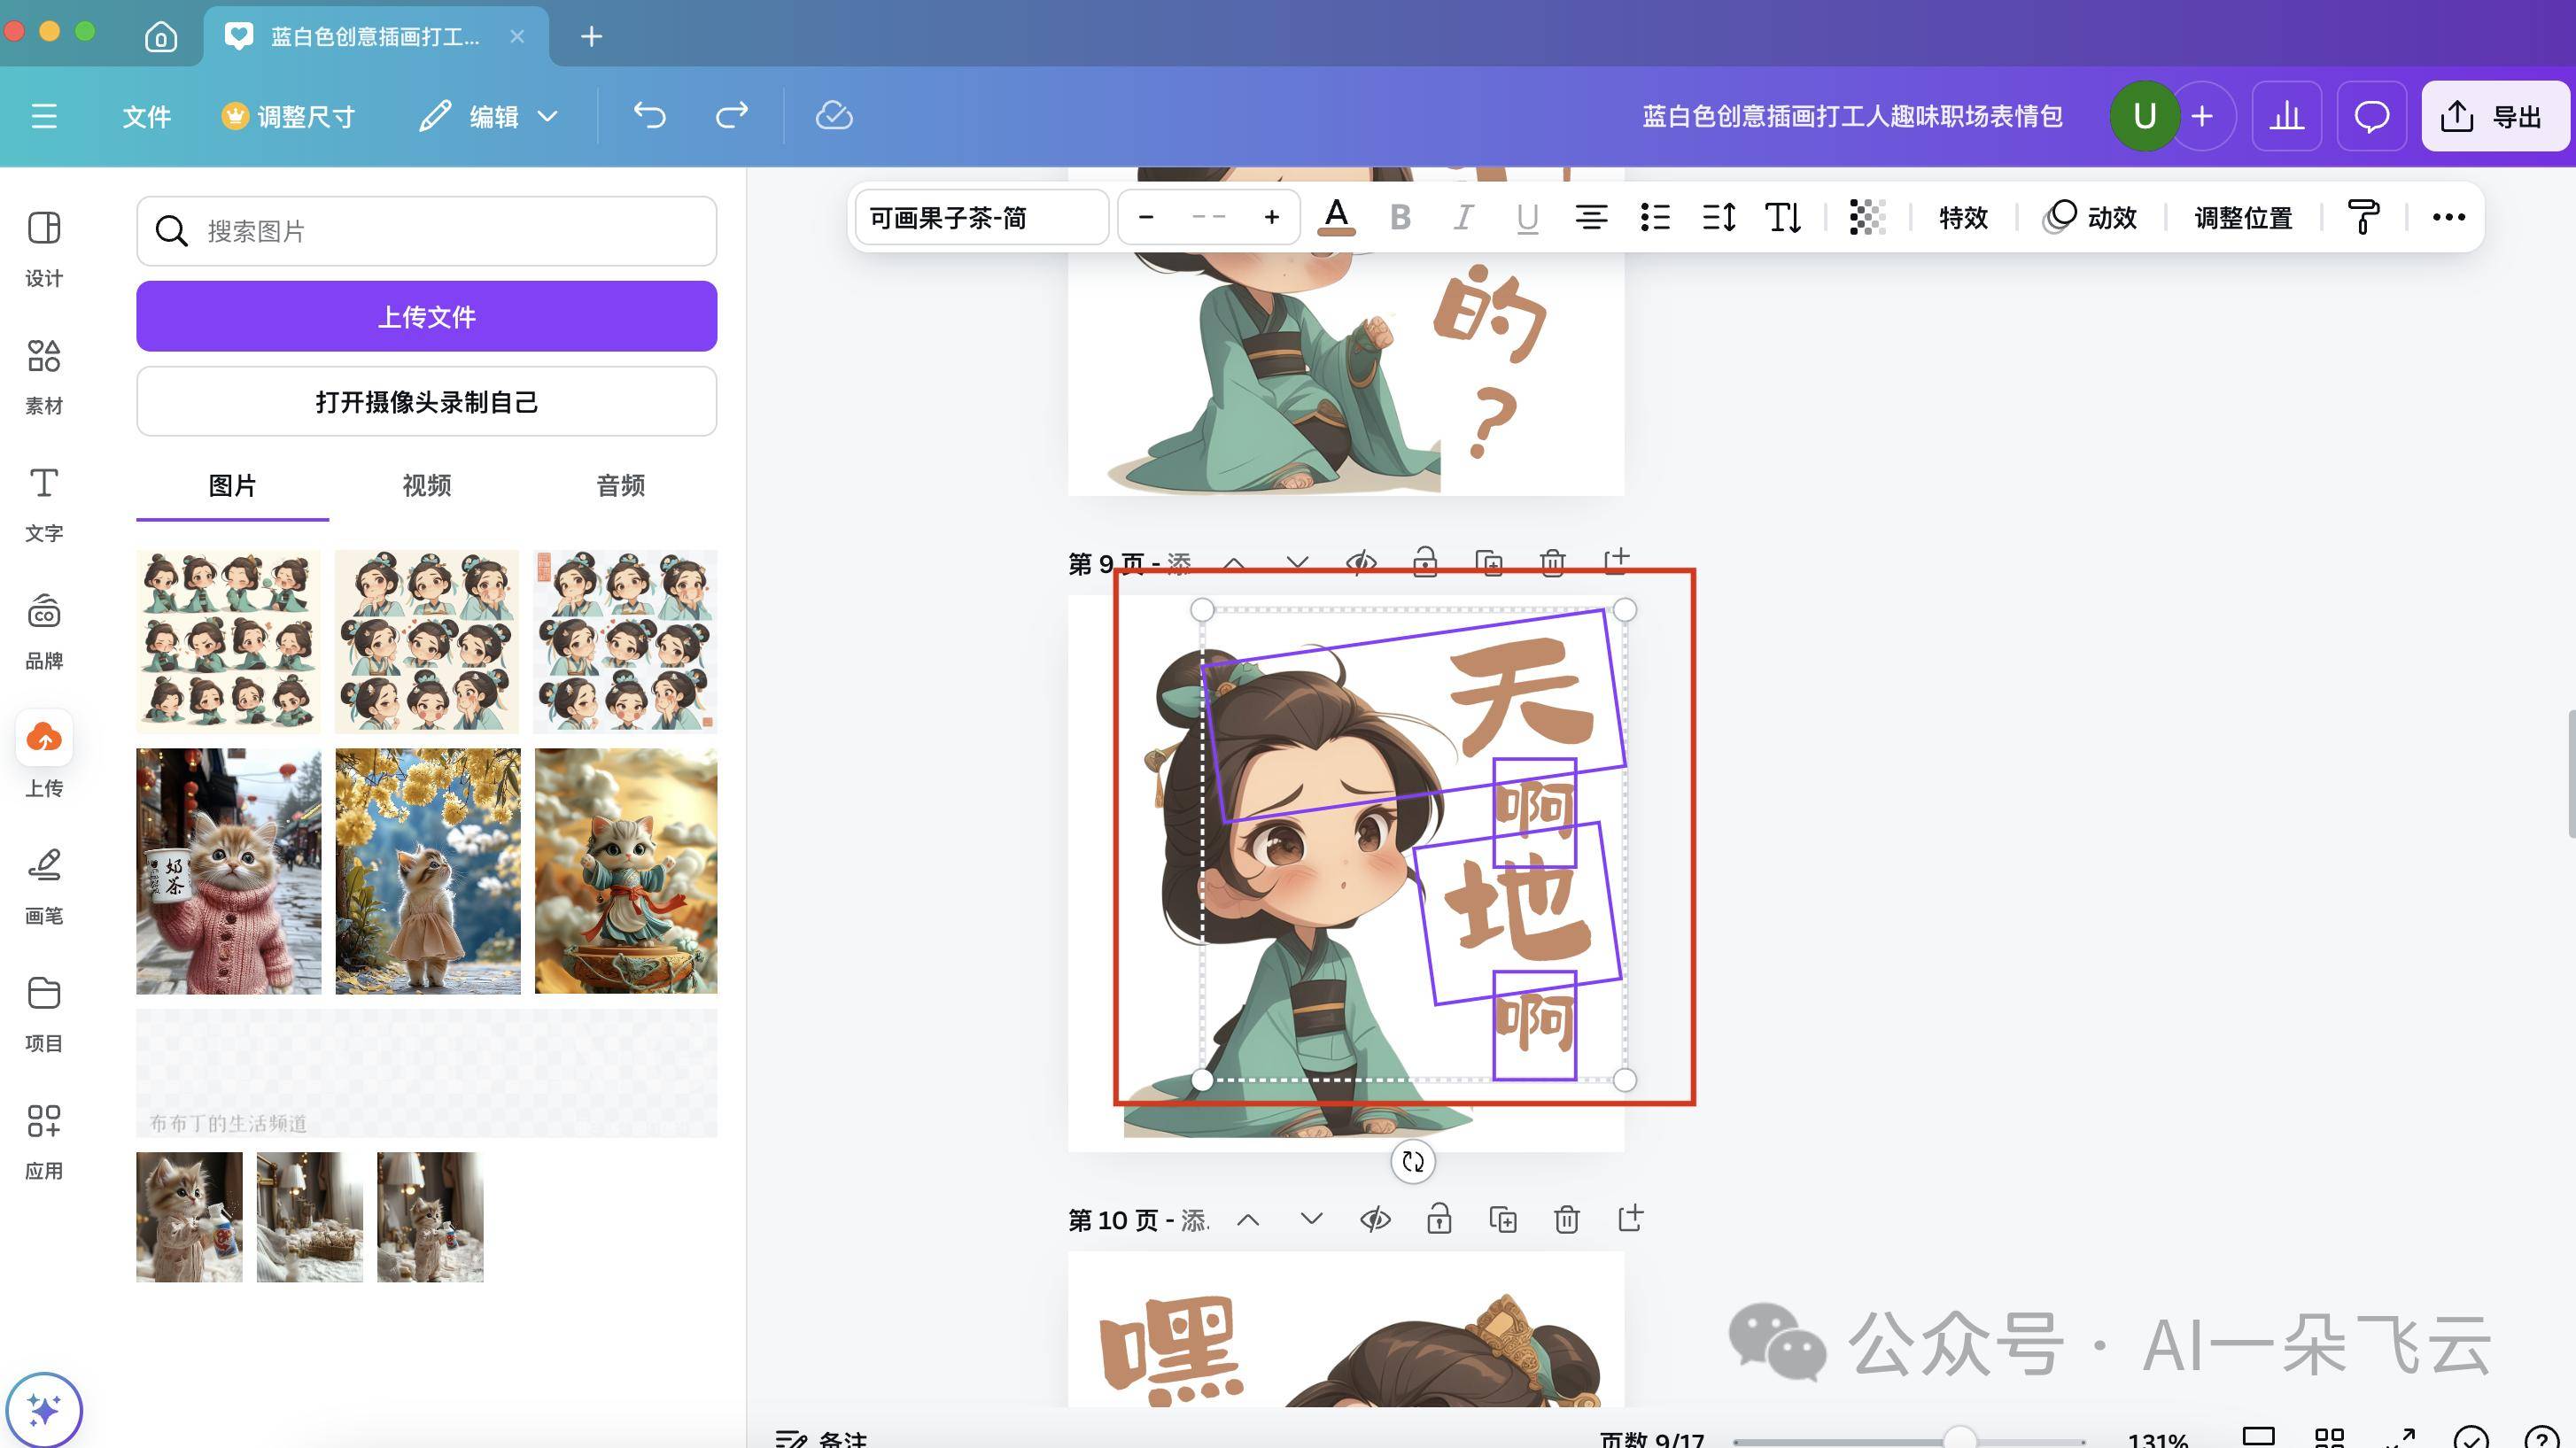
Task: Open the 文字 panel in the sidebar
Action: (43, 500)
